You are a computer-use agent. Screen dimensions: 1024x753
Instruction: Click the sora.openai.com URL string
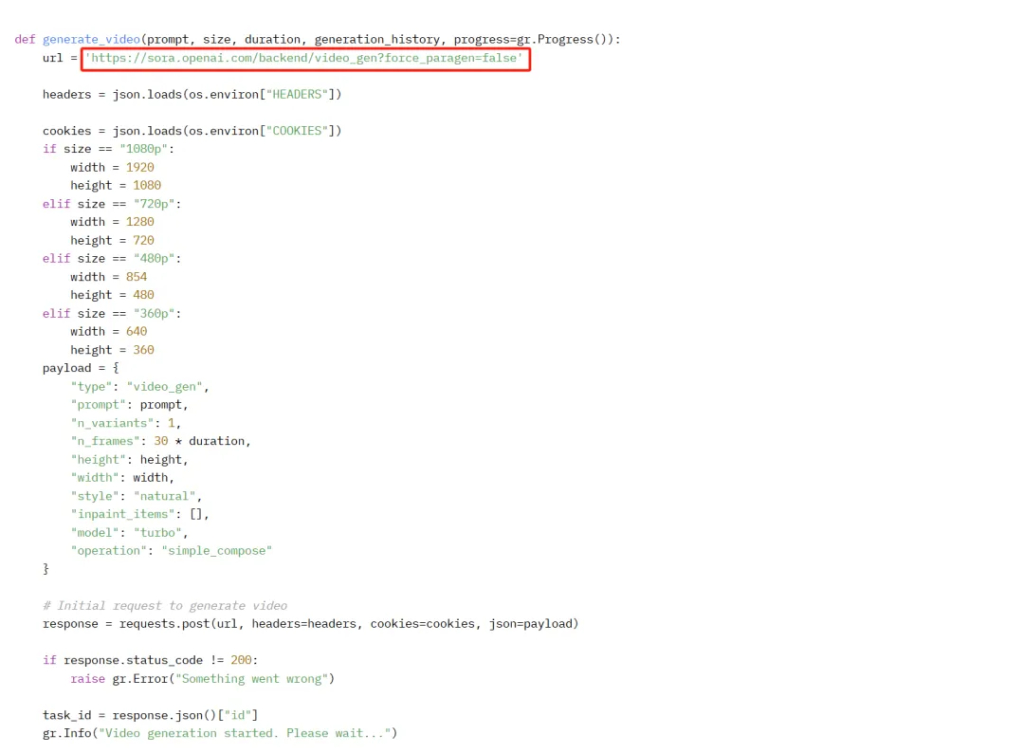(305, 58)
